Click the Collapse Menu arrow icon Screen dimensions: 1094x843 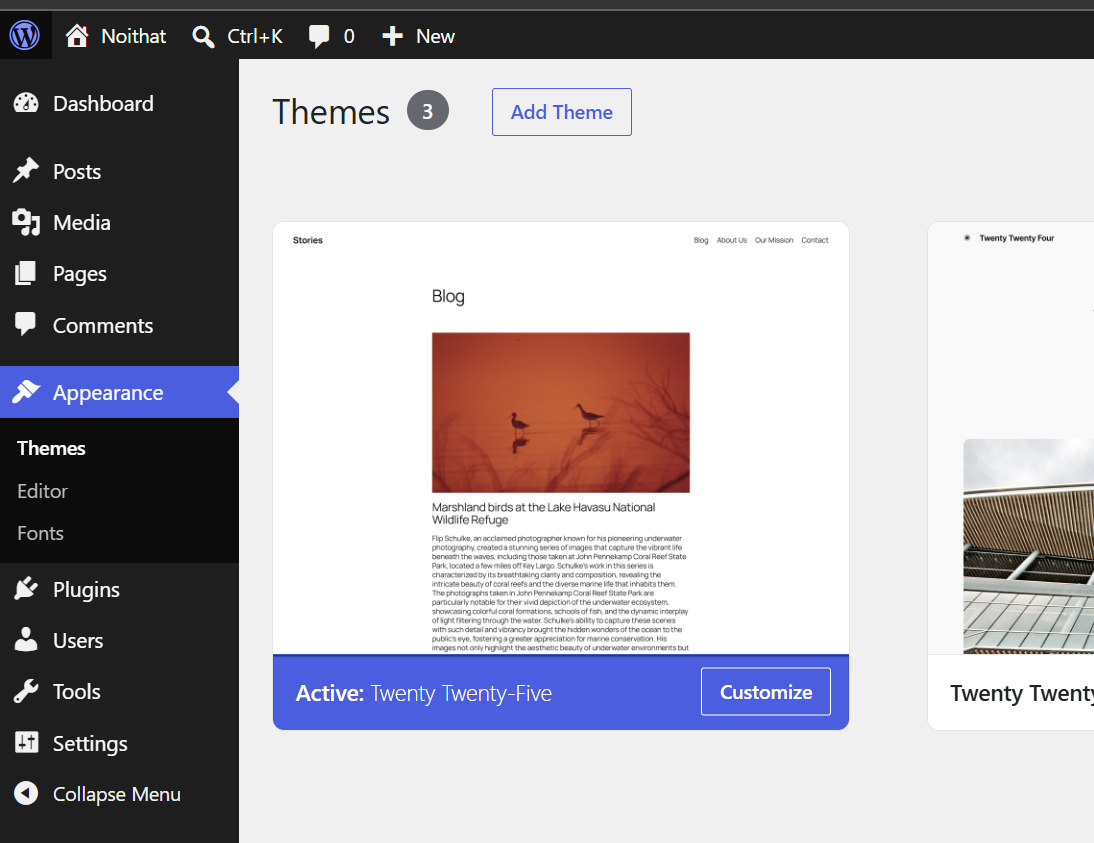click(x=27, y=793)
